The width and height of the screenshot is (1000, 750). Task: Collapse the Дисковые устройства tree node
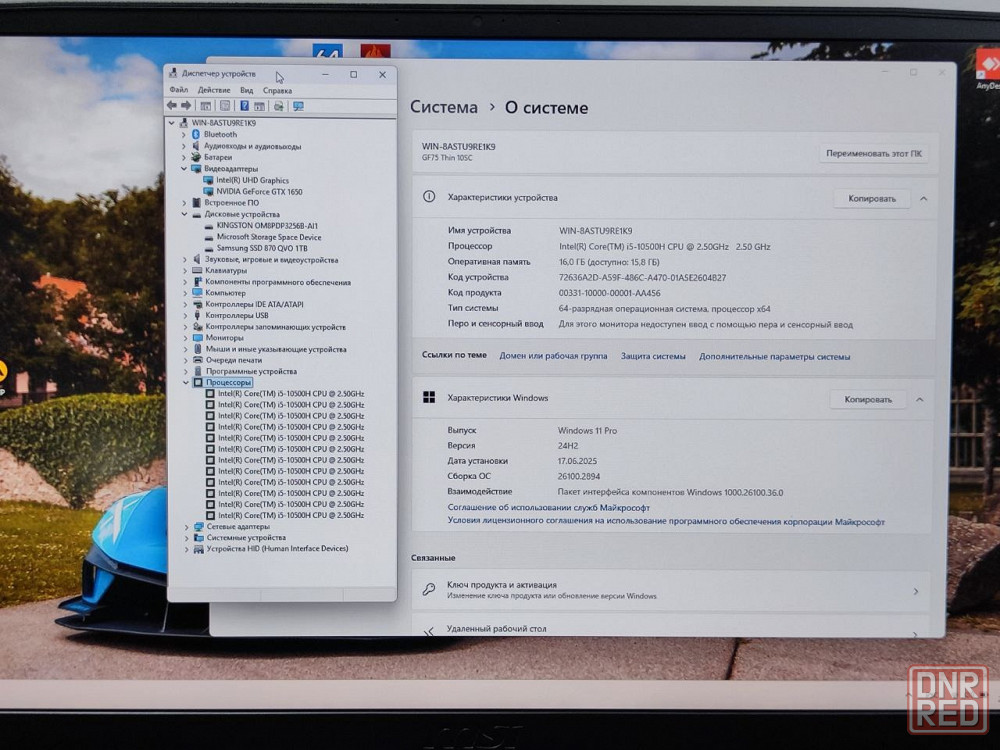click(184, 214)
